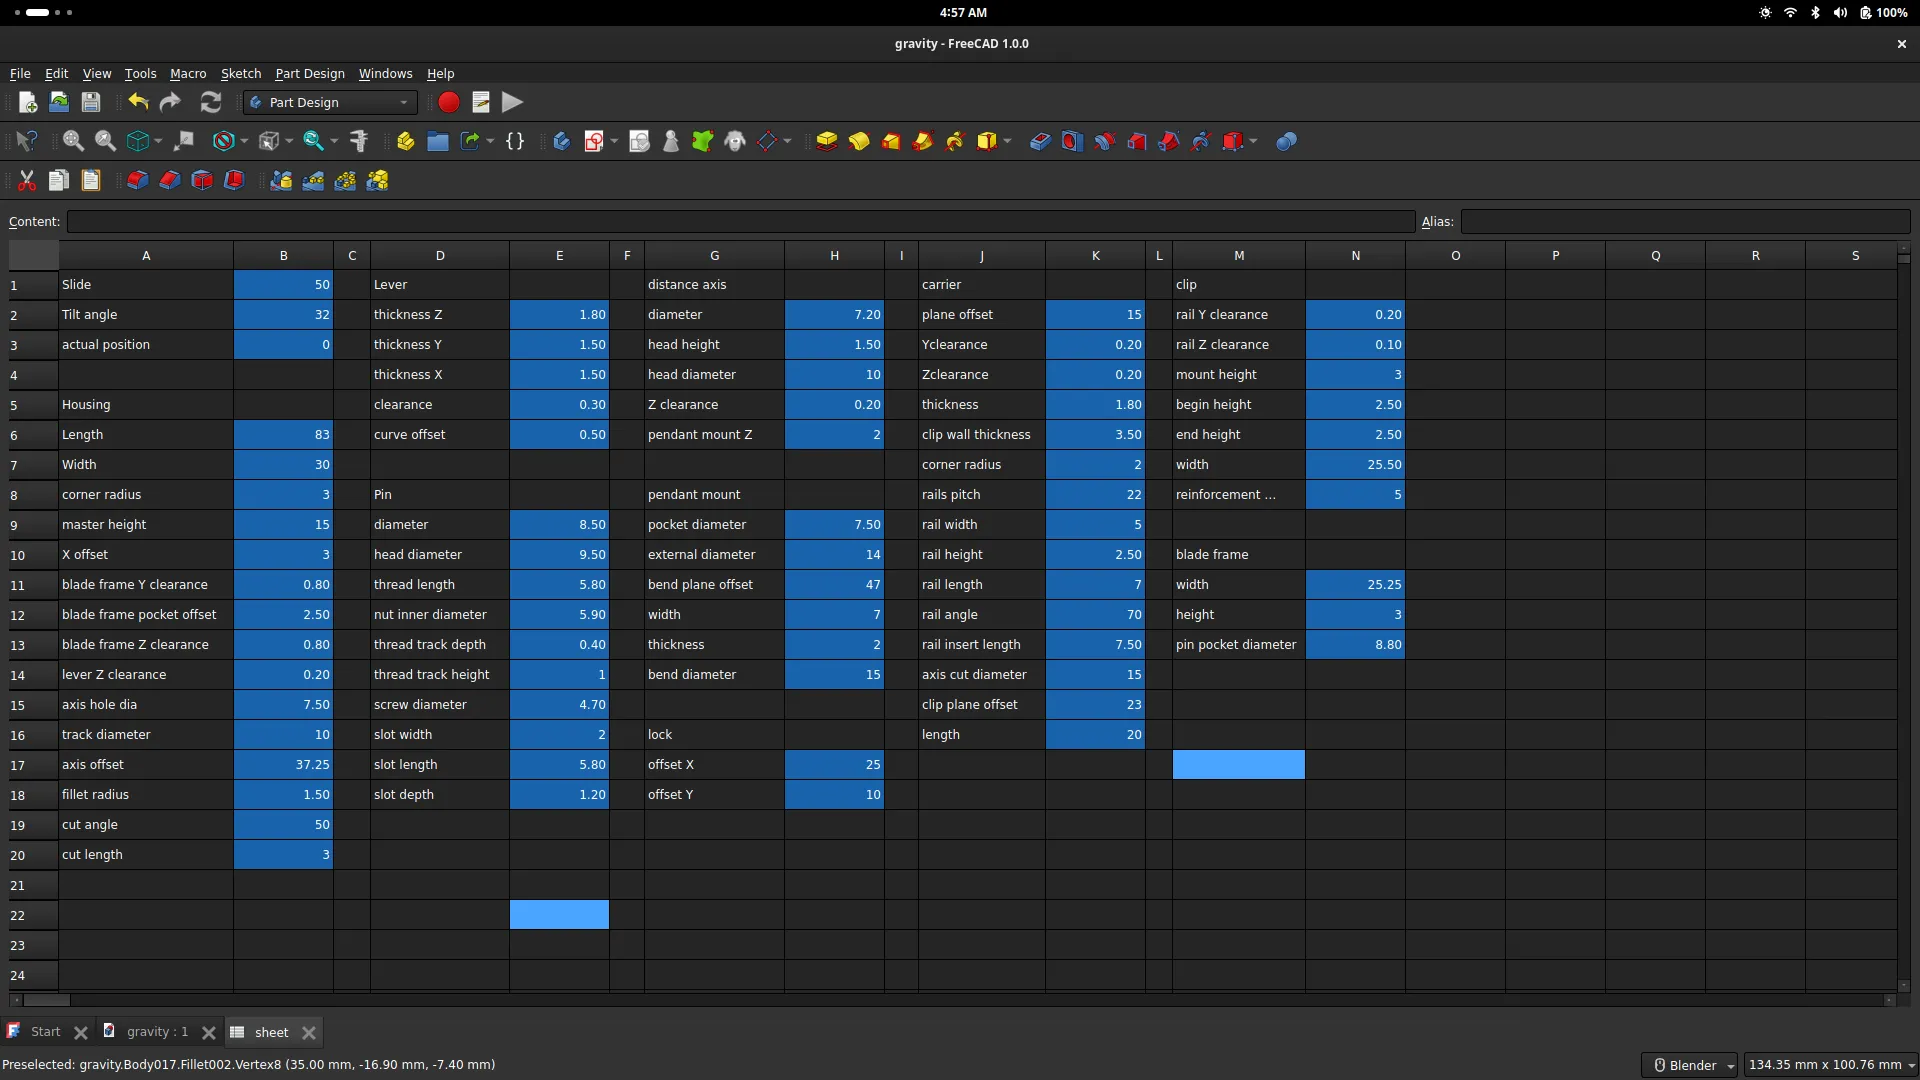Execute macro with the play arrow
The image size is (1920, 1080).
[x=513, y=102]
